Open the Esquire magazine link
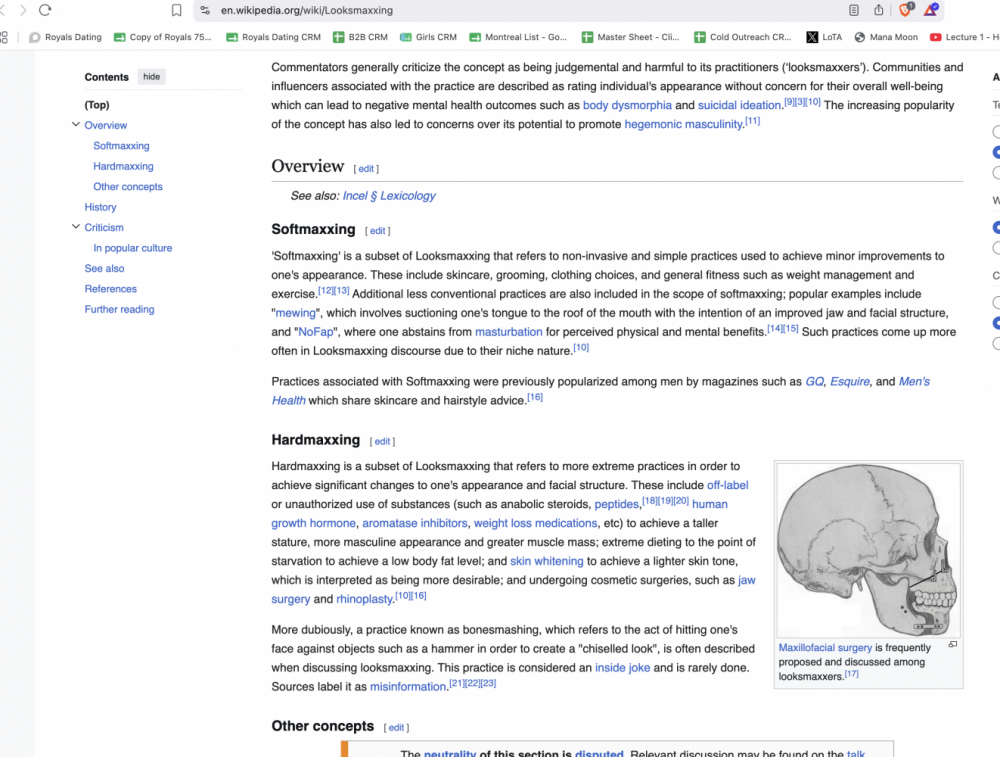 [849, 381]
